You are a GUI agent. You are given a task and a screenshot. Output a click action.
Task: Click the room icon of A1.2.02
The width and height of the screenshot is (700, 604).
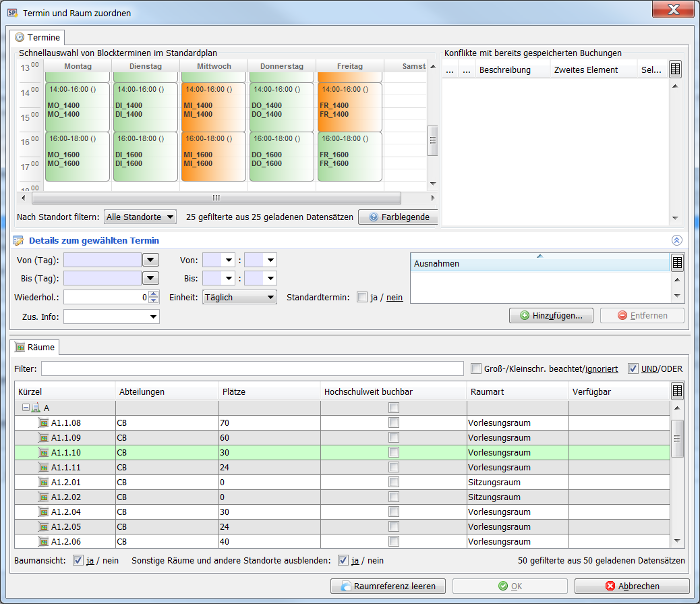(43, 497)
